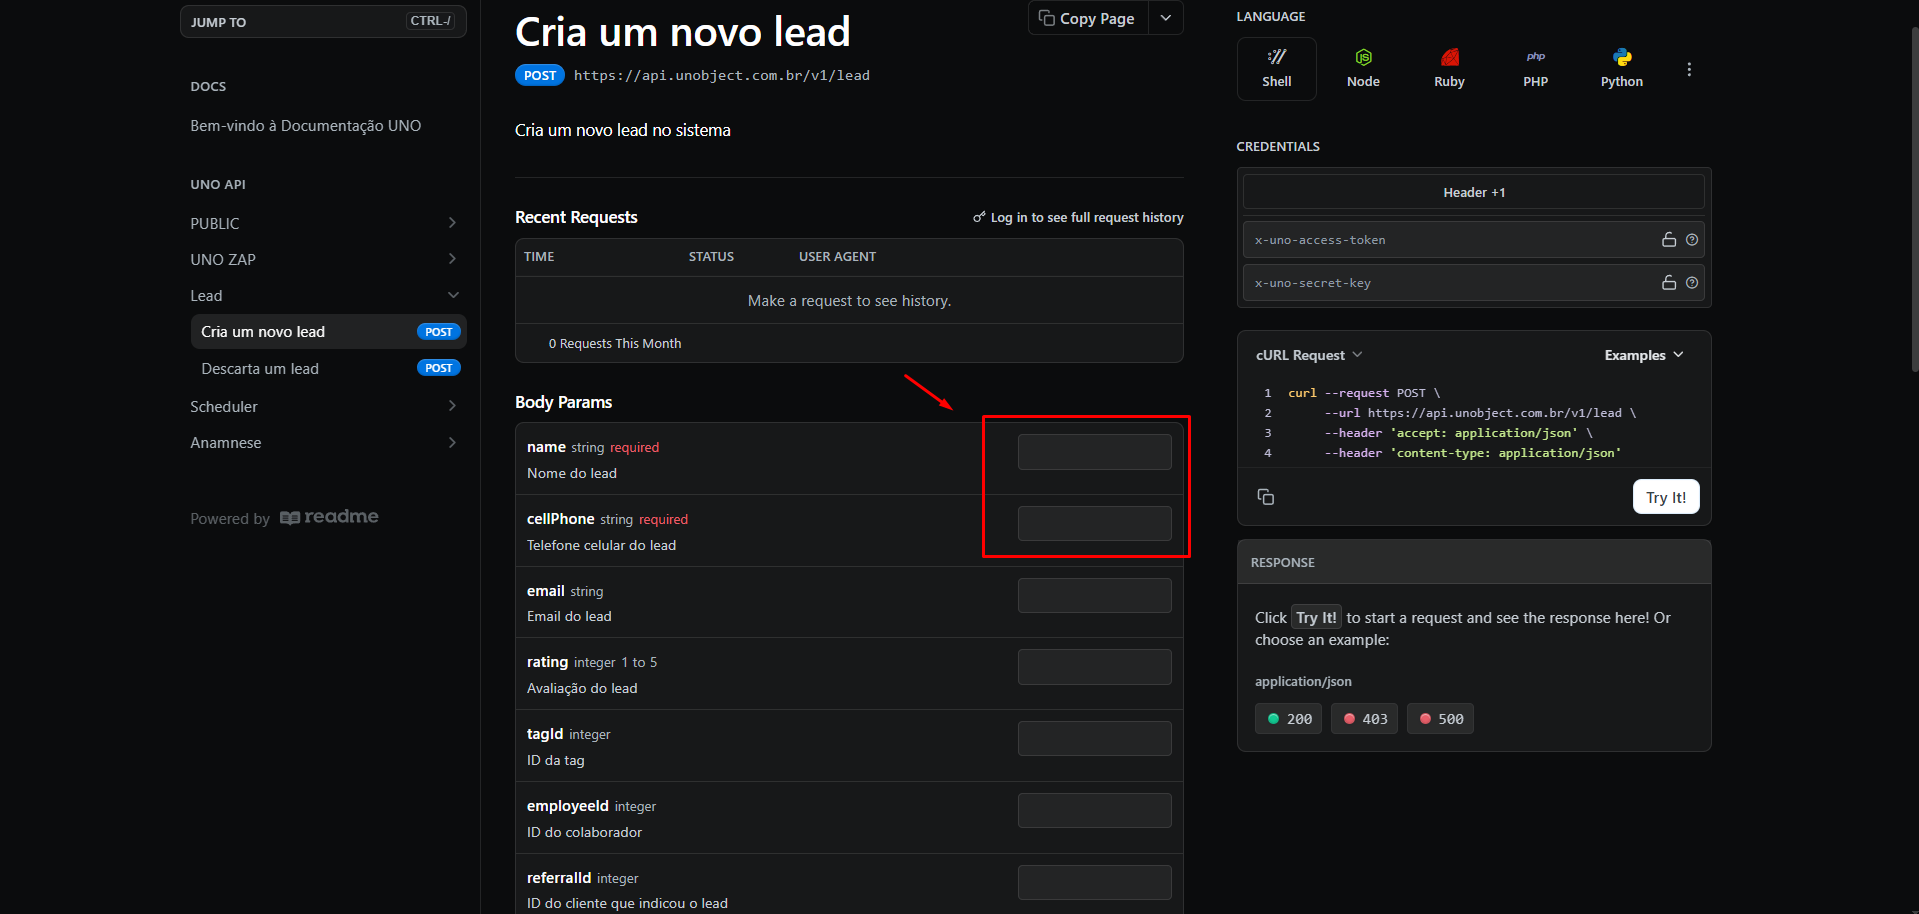1919x914 pixels.
Task: Click the 'Make a request to see history.' text
Action: point(849,301)
